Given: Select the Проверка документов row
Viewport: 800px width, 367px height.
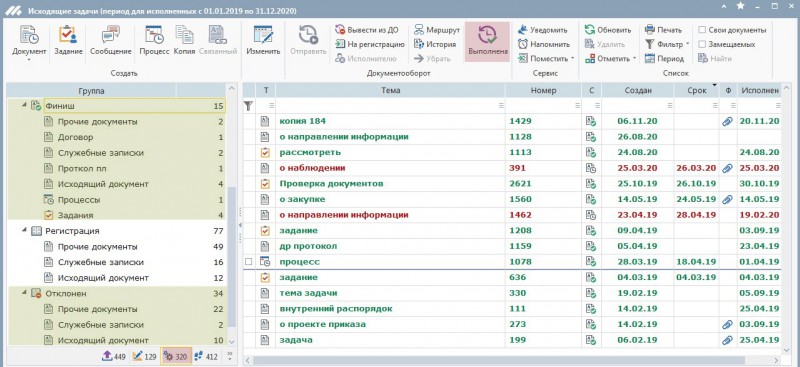Looking at the screenshot, I should pyautogui.click(x=512, y=184).
